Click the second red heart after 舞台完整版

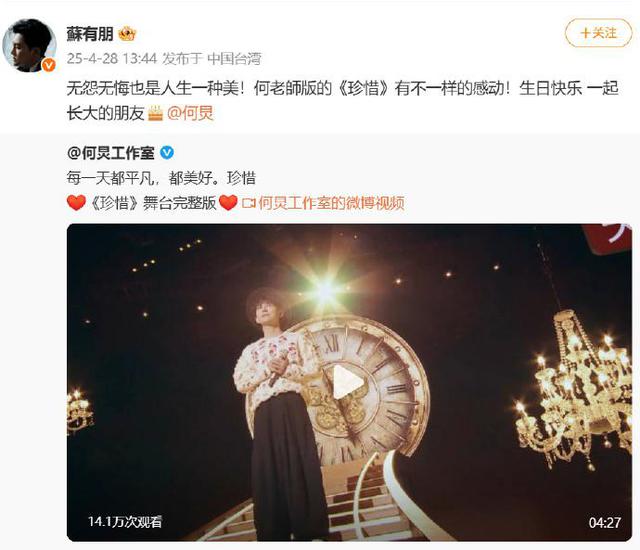[228, 203]
